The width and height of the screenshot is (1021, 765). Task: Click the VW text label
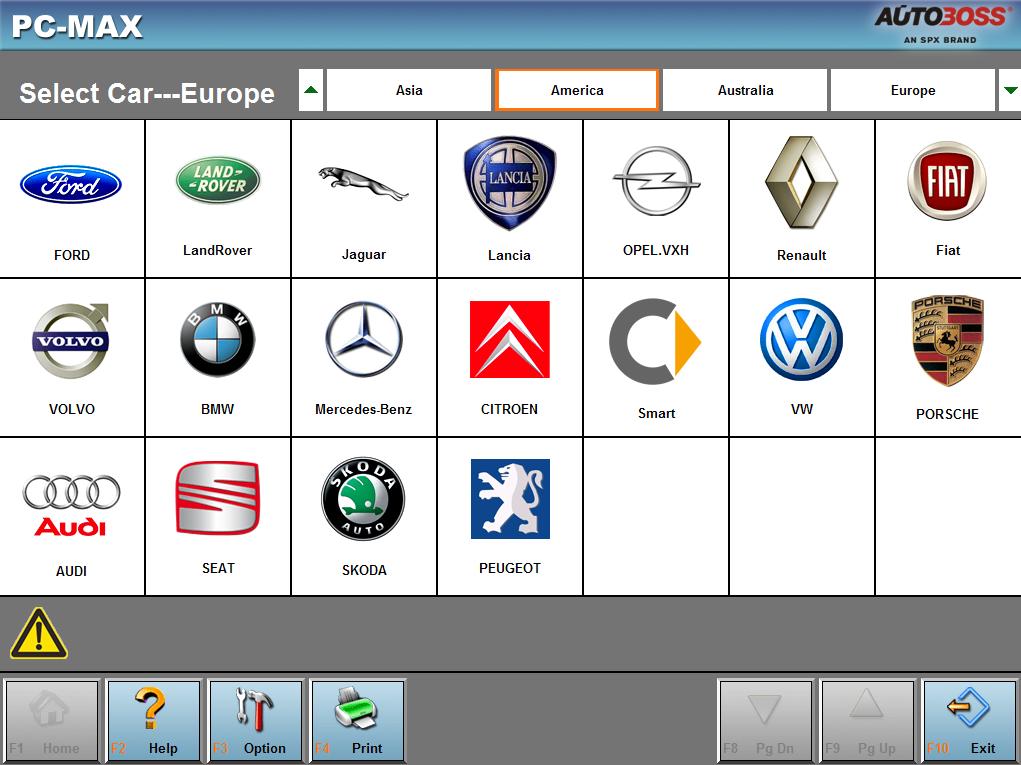coord(802,410)
